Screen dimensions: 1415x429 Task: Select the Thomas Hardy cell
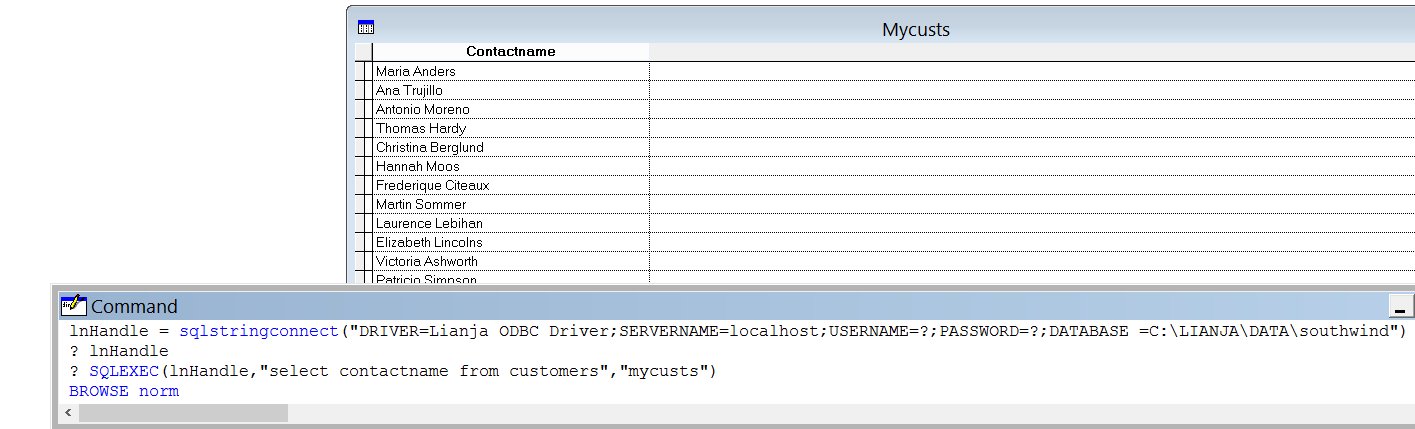coord(511,128)
